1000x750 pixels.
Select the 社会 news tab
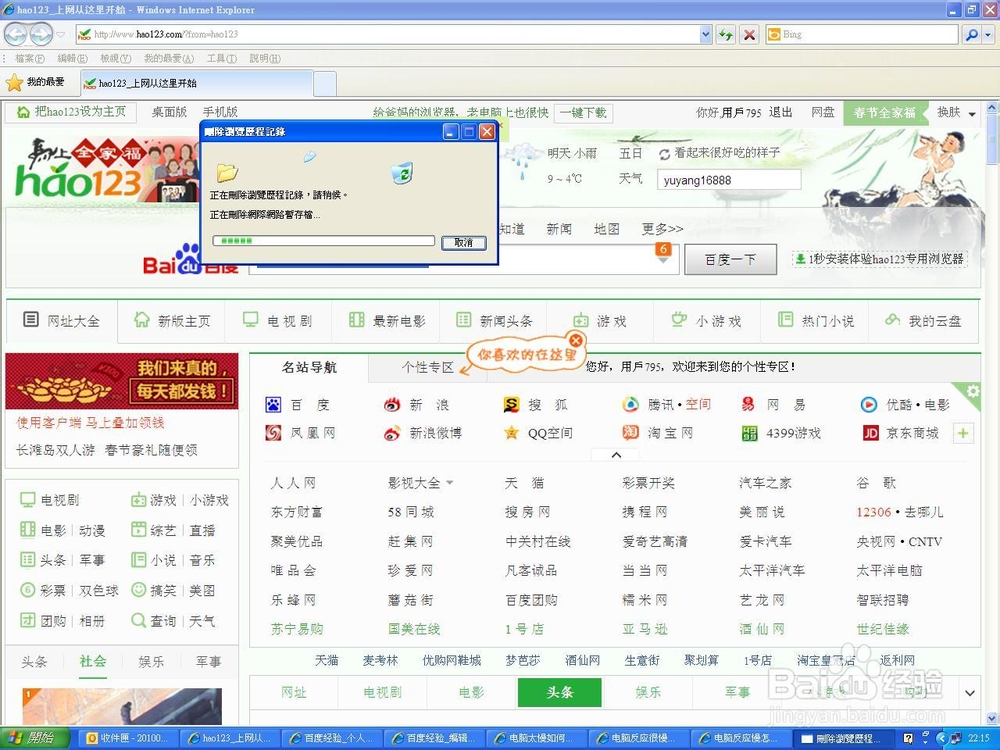92,661
